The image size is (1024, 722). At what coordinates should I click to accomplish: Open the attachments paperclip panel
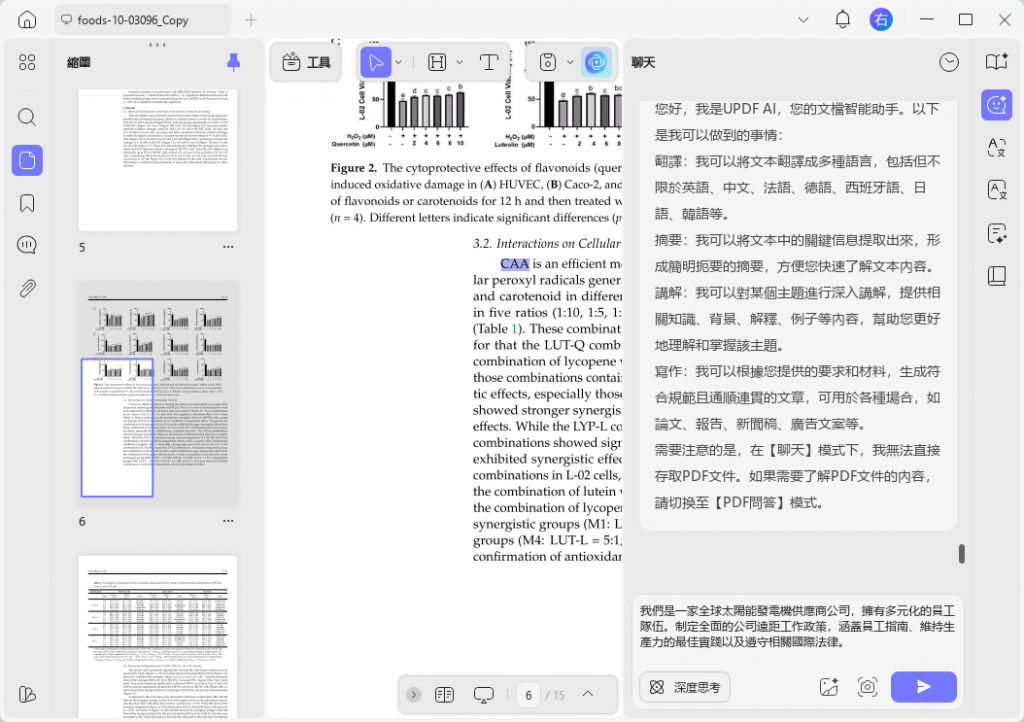pos(27,288)
